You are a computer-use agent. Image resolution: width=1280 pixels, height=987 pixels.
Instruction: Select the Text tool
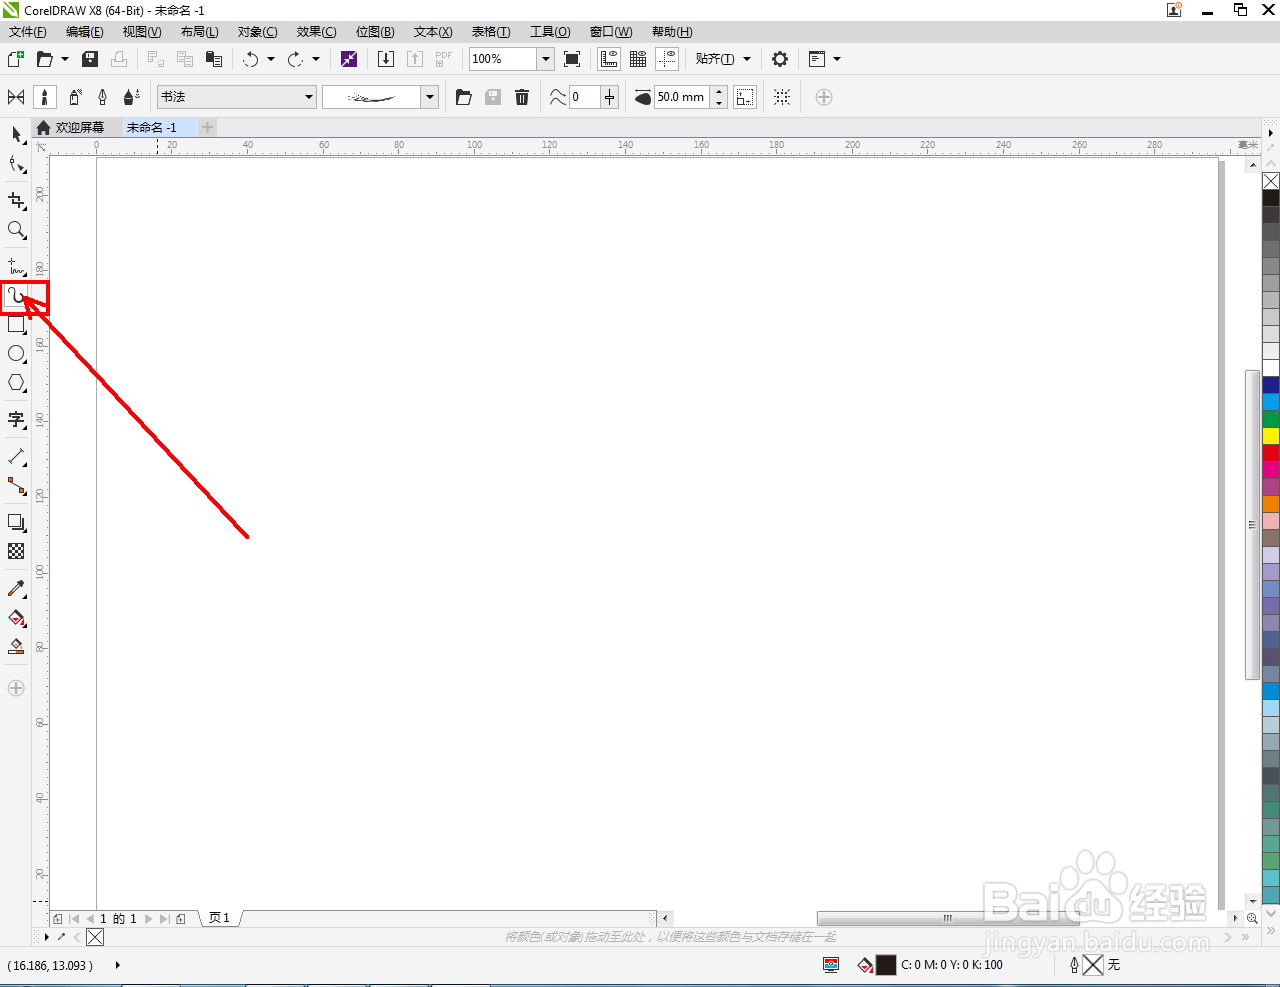(x=16, y=420)
